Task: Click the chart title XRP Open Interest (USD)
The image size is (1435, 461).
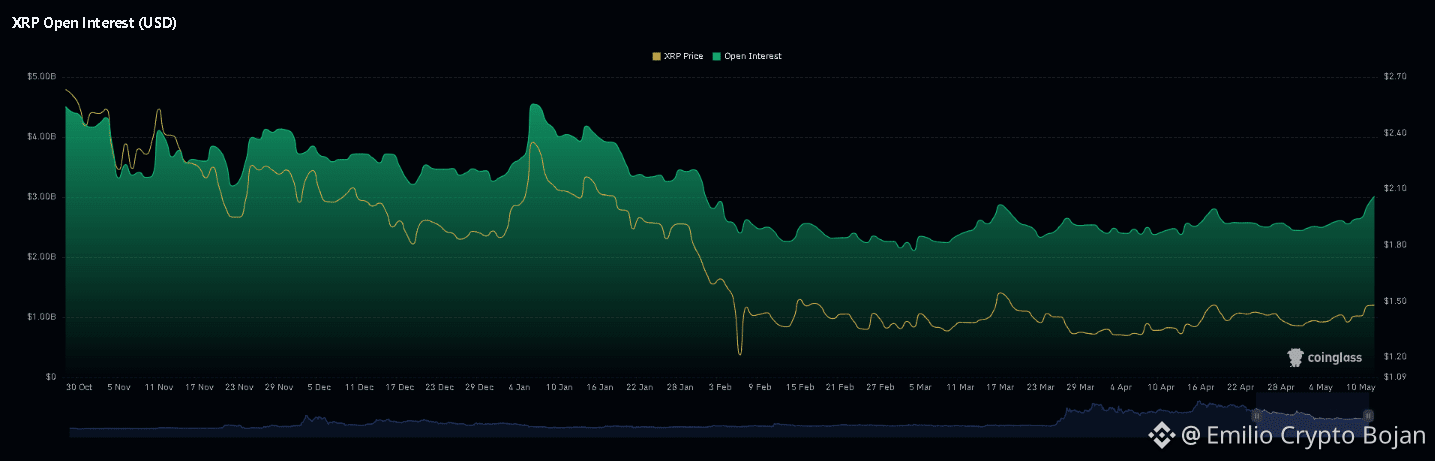Action: click(94, 23)
